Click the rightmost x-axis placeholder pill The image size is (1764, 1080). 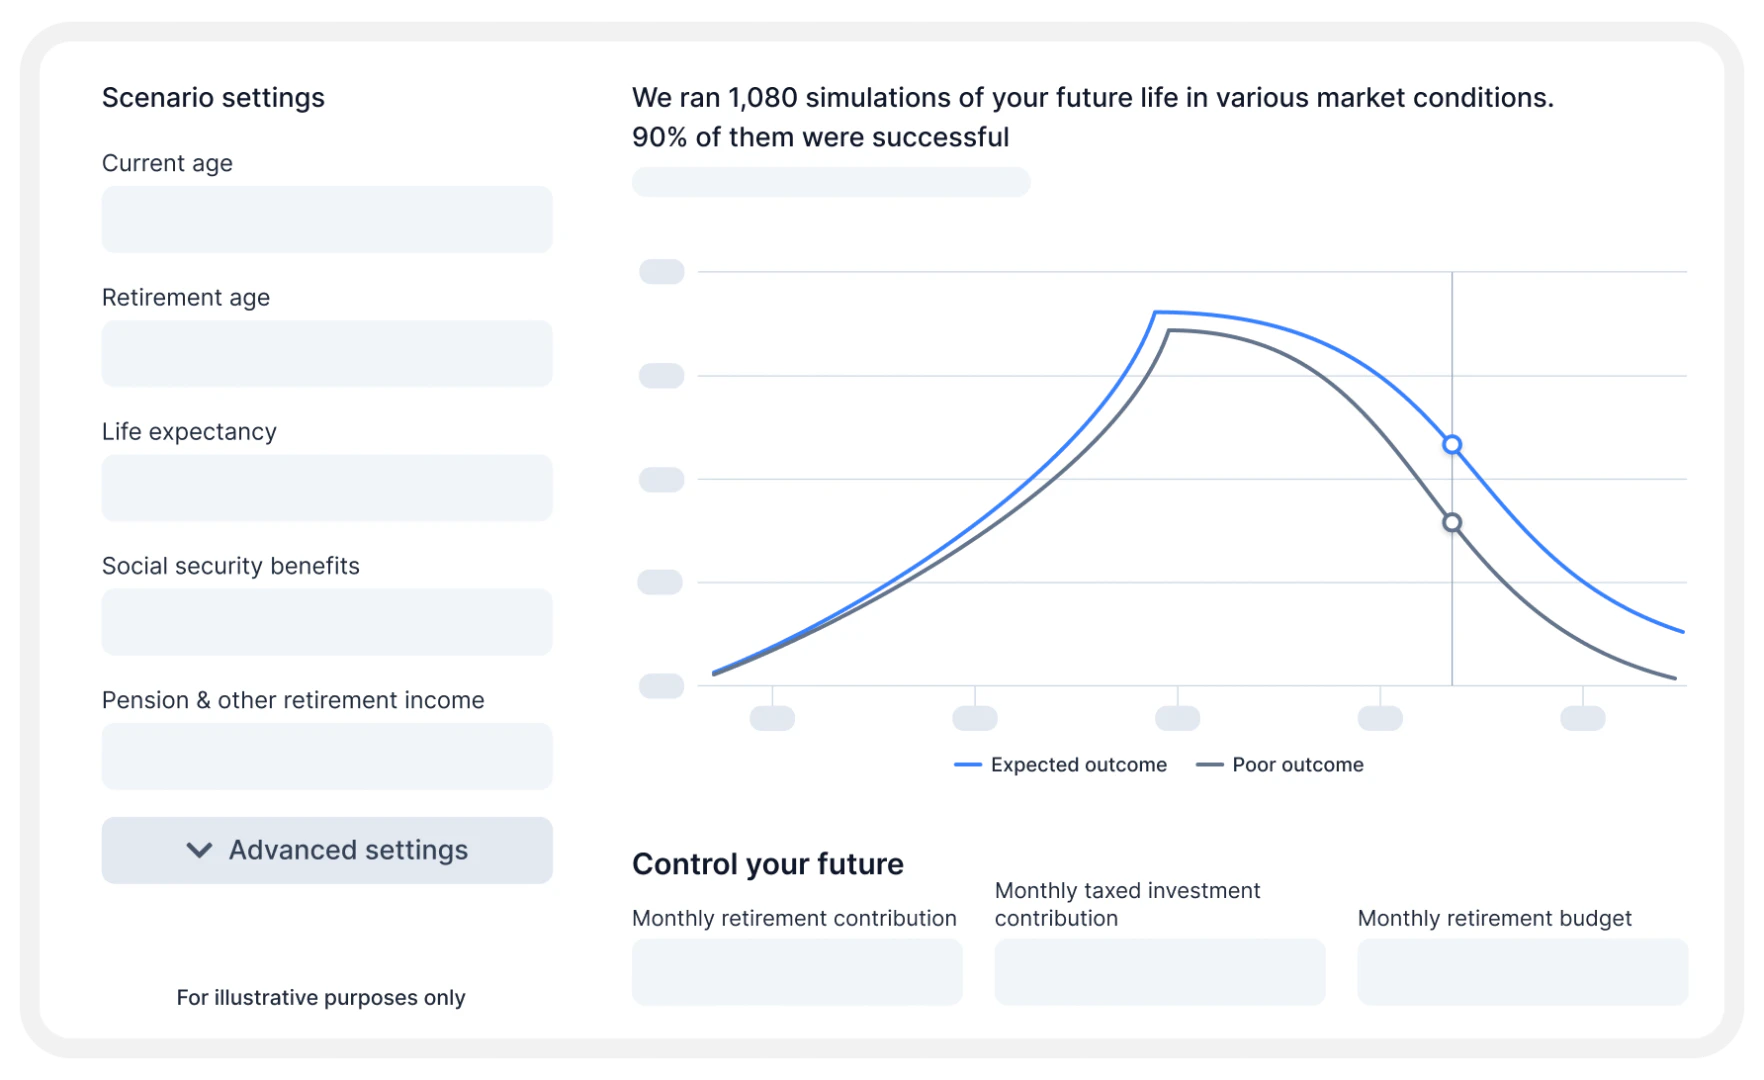tap(1583, 717)
